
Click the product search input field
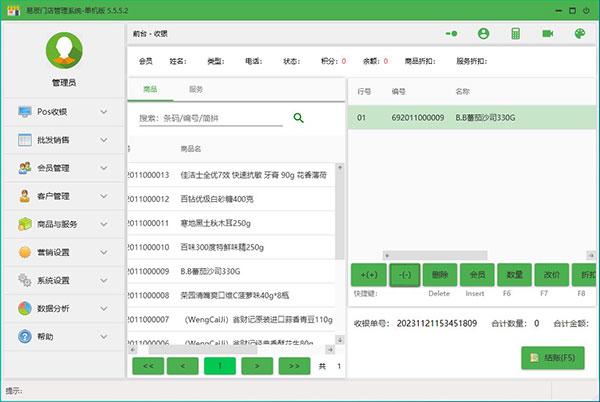(x=210, y=118)
